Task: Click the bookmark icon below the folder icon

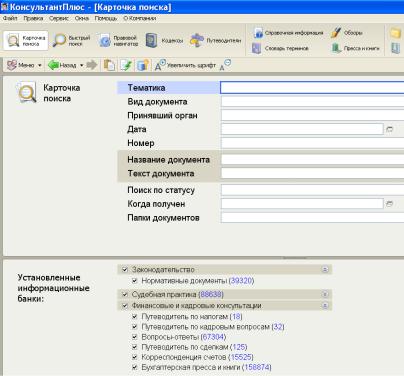Action: click(395, 48)
